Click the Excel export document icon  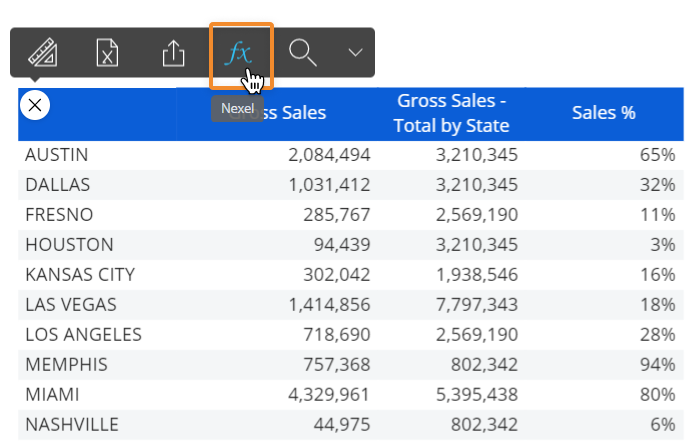tap(107, 53)
